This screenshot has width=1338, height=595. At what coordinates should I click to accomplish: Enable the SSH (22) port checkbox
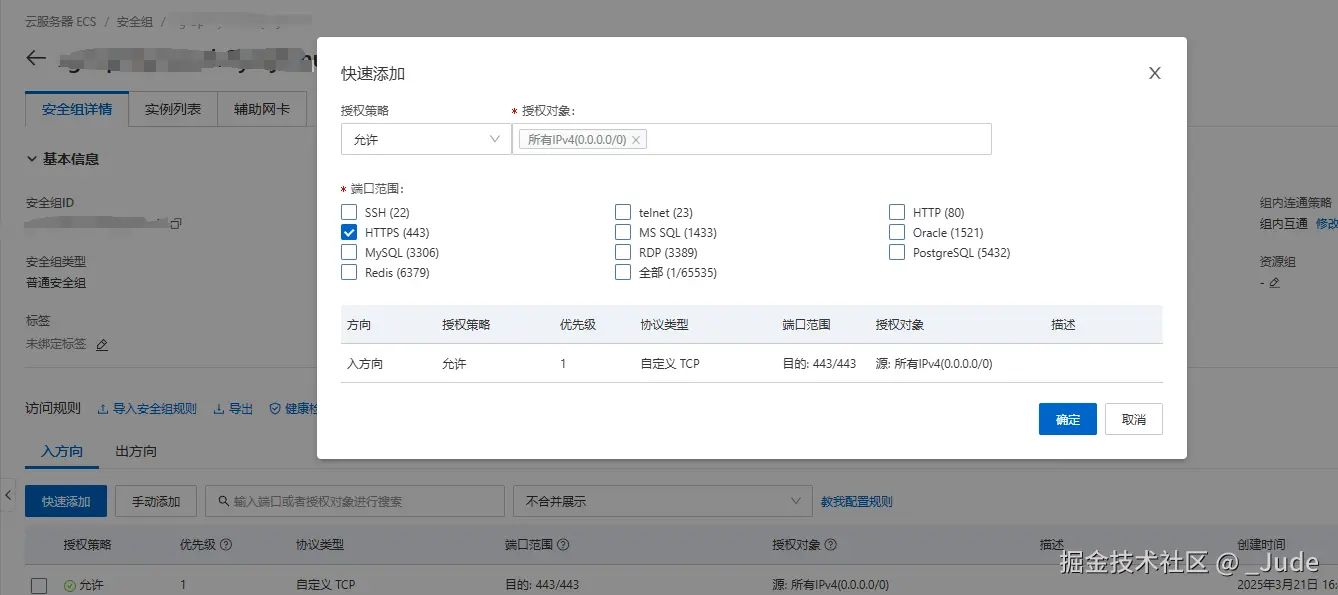click(x=349, y=212)
